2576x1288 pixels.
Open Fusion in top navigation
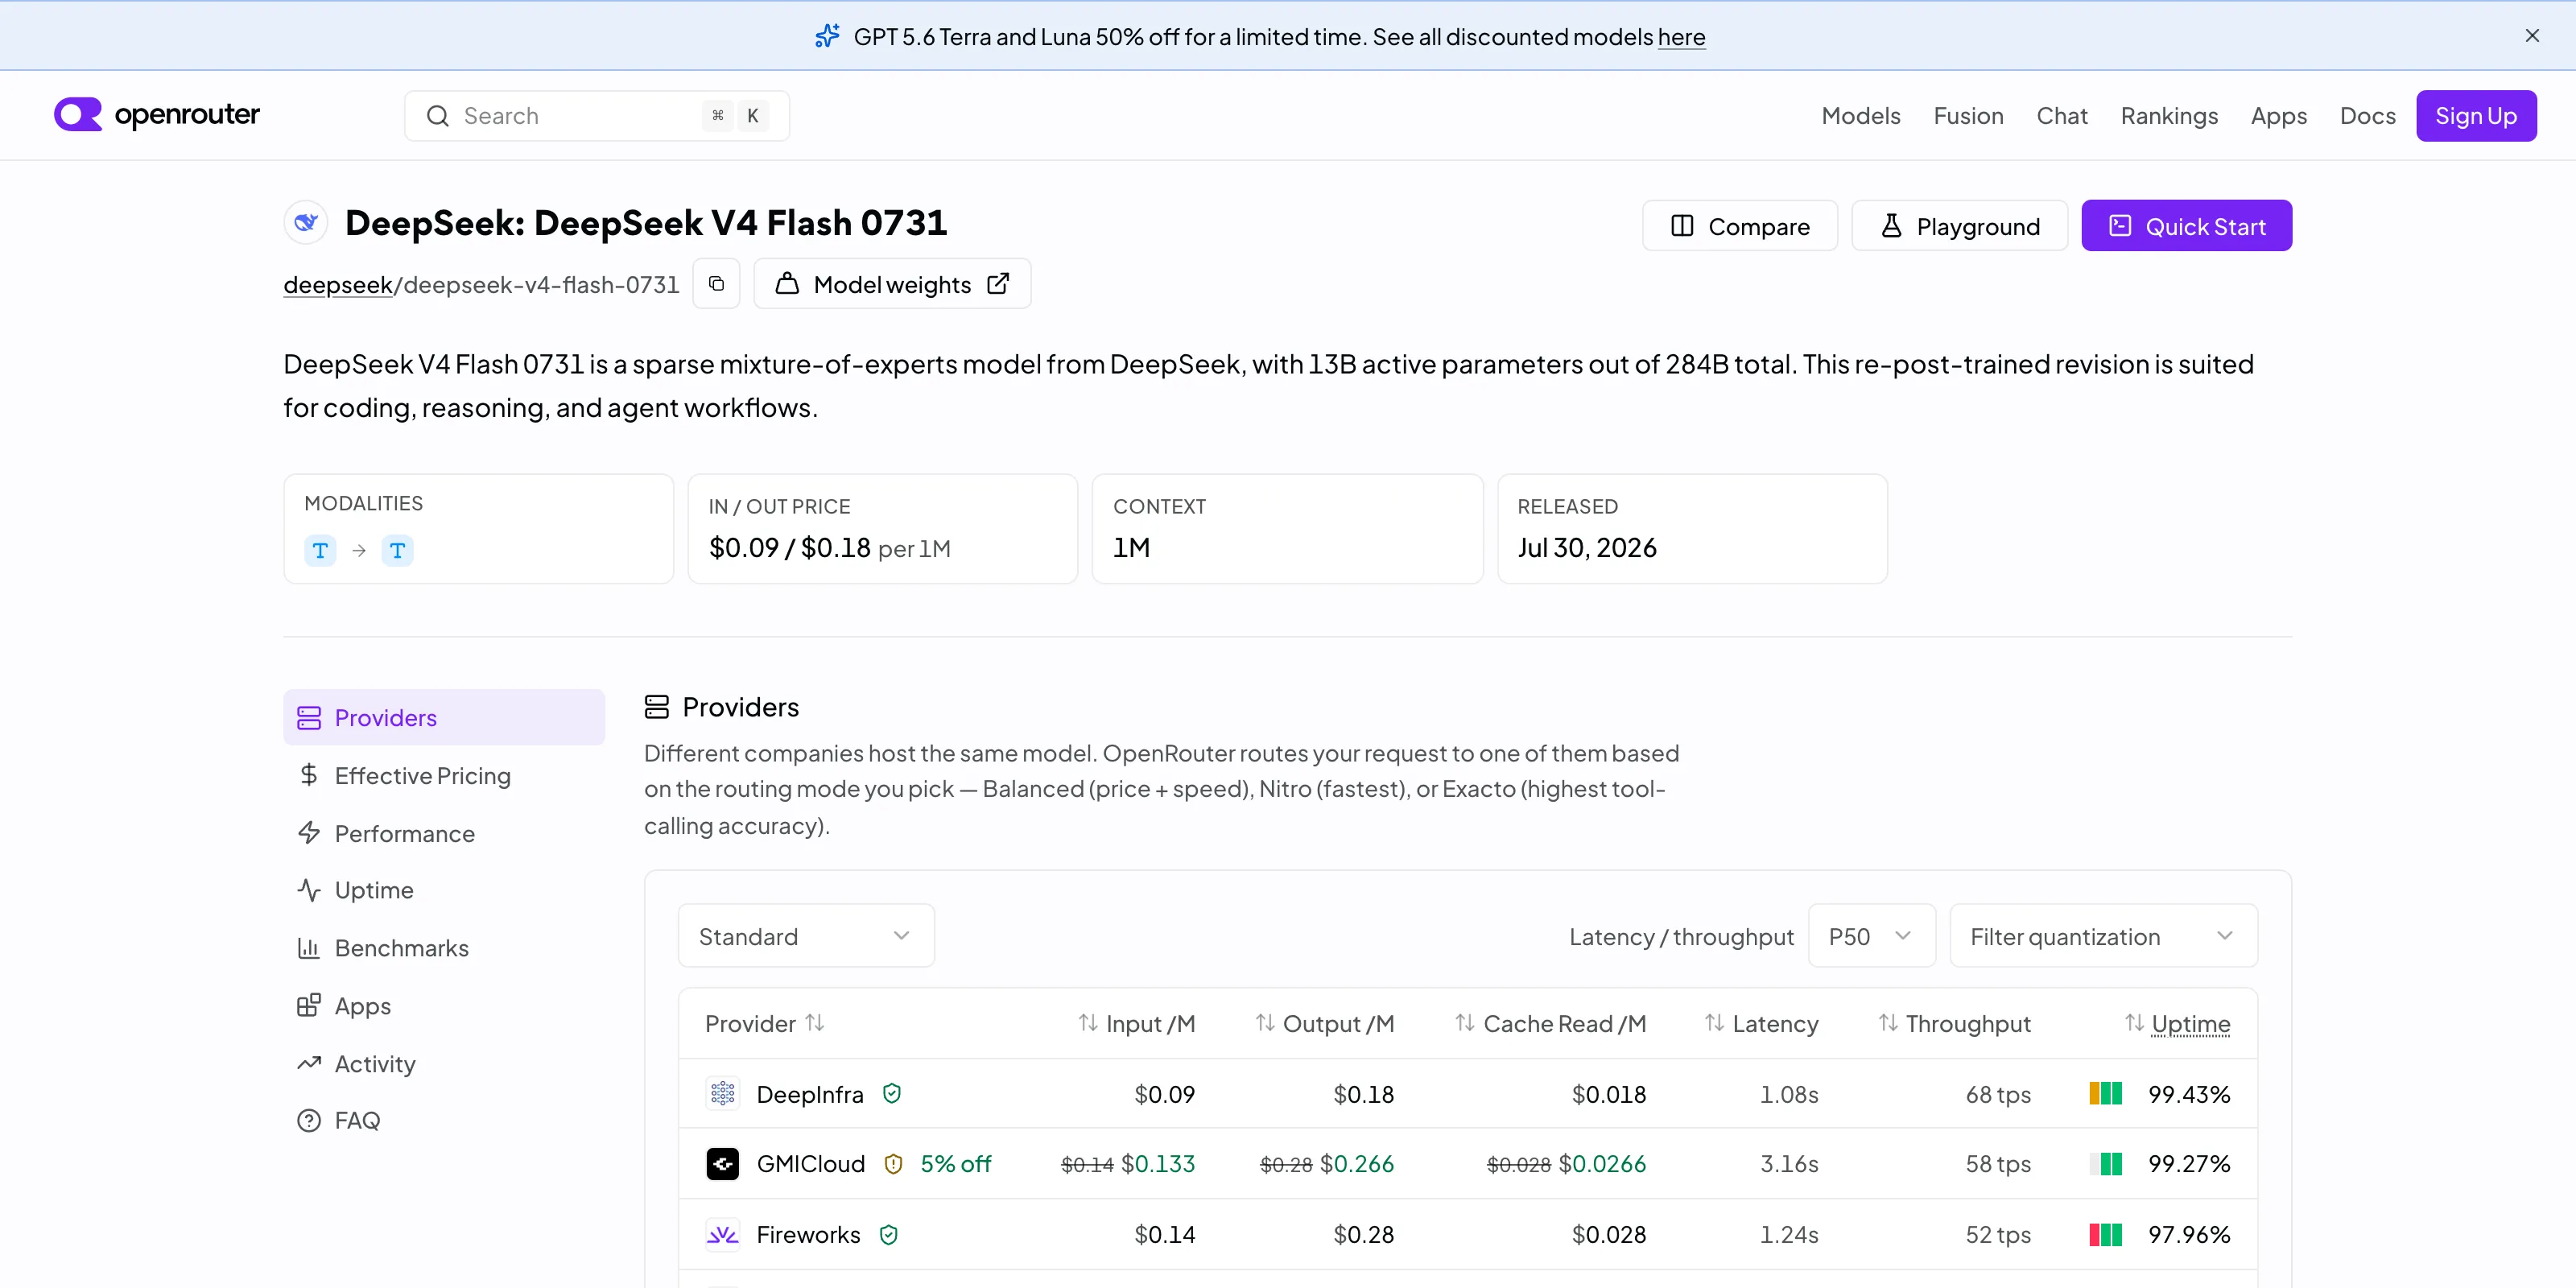1968,116
